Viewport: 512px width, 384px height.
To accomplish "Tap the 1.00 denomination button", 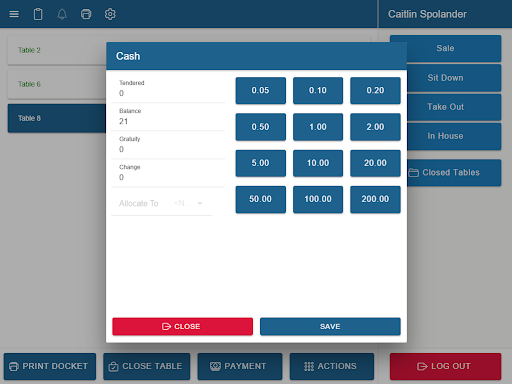I will click(318, 127).
